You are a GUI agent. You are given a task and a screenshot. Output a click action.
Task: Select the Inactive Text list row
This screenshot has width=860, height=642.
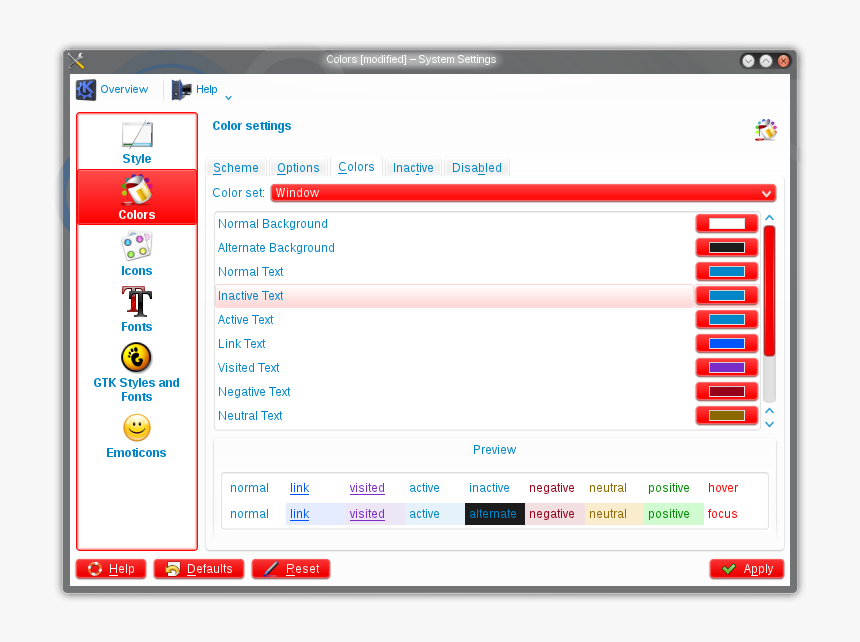coord(454,296)
